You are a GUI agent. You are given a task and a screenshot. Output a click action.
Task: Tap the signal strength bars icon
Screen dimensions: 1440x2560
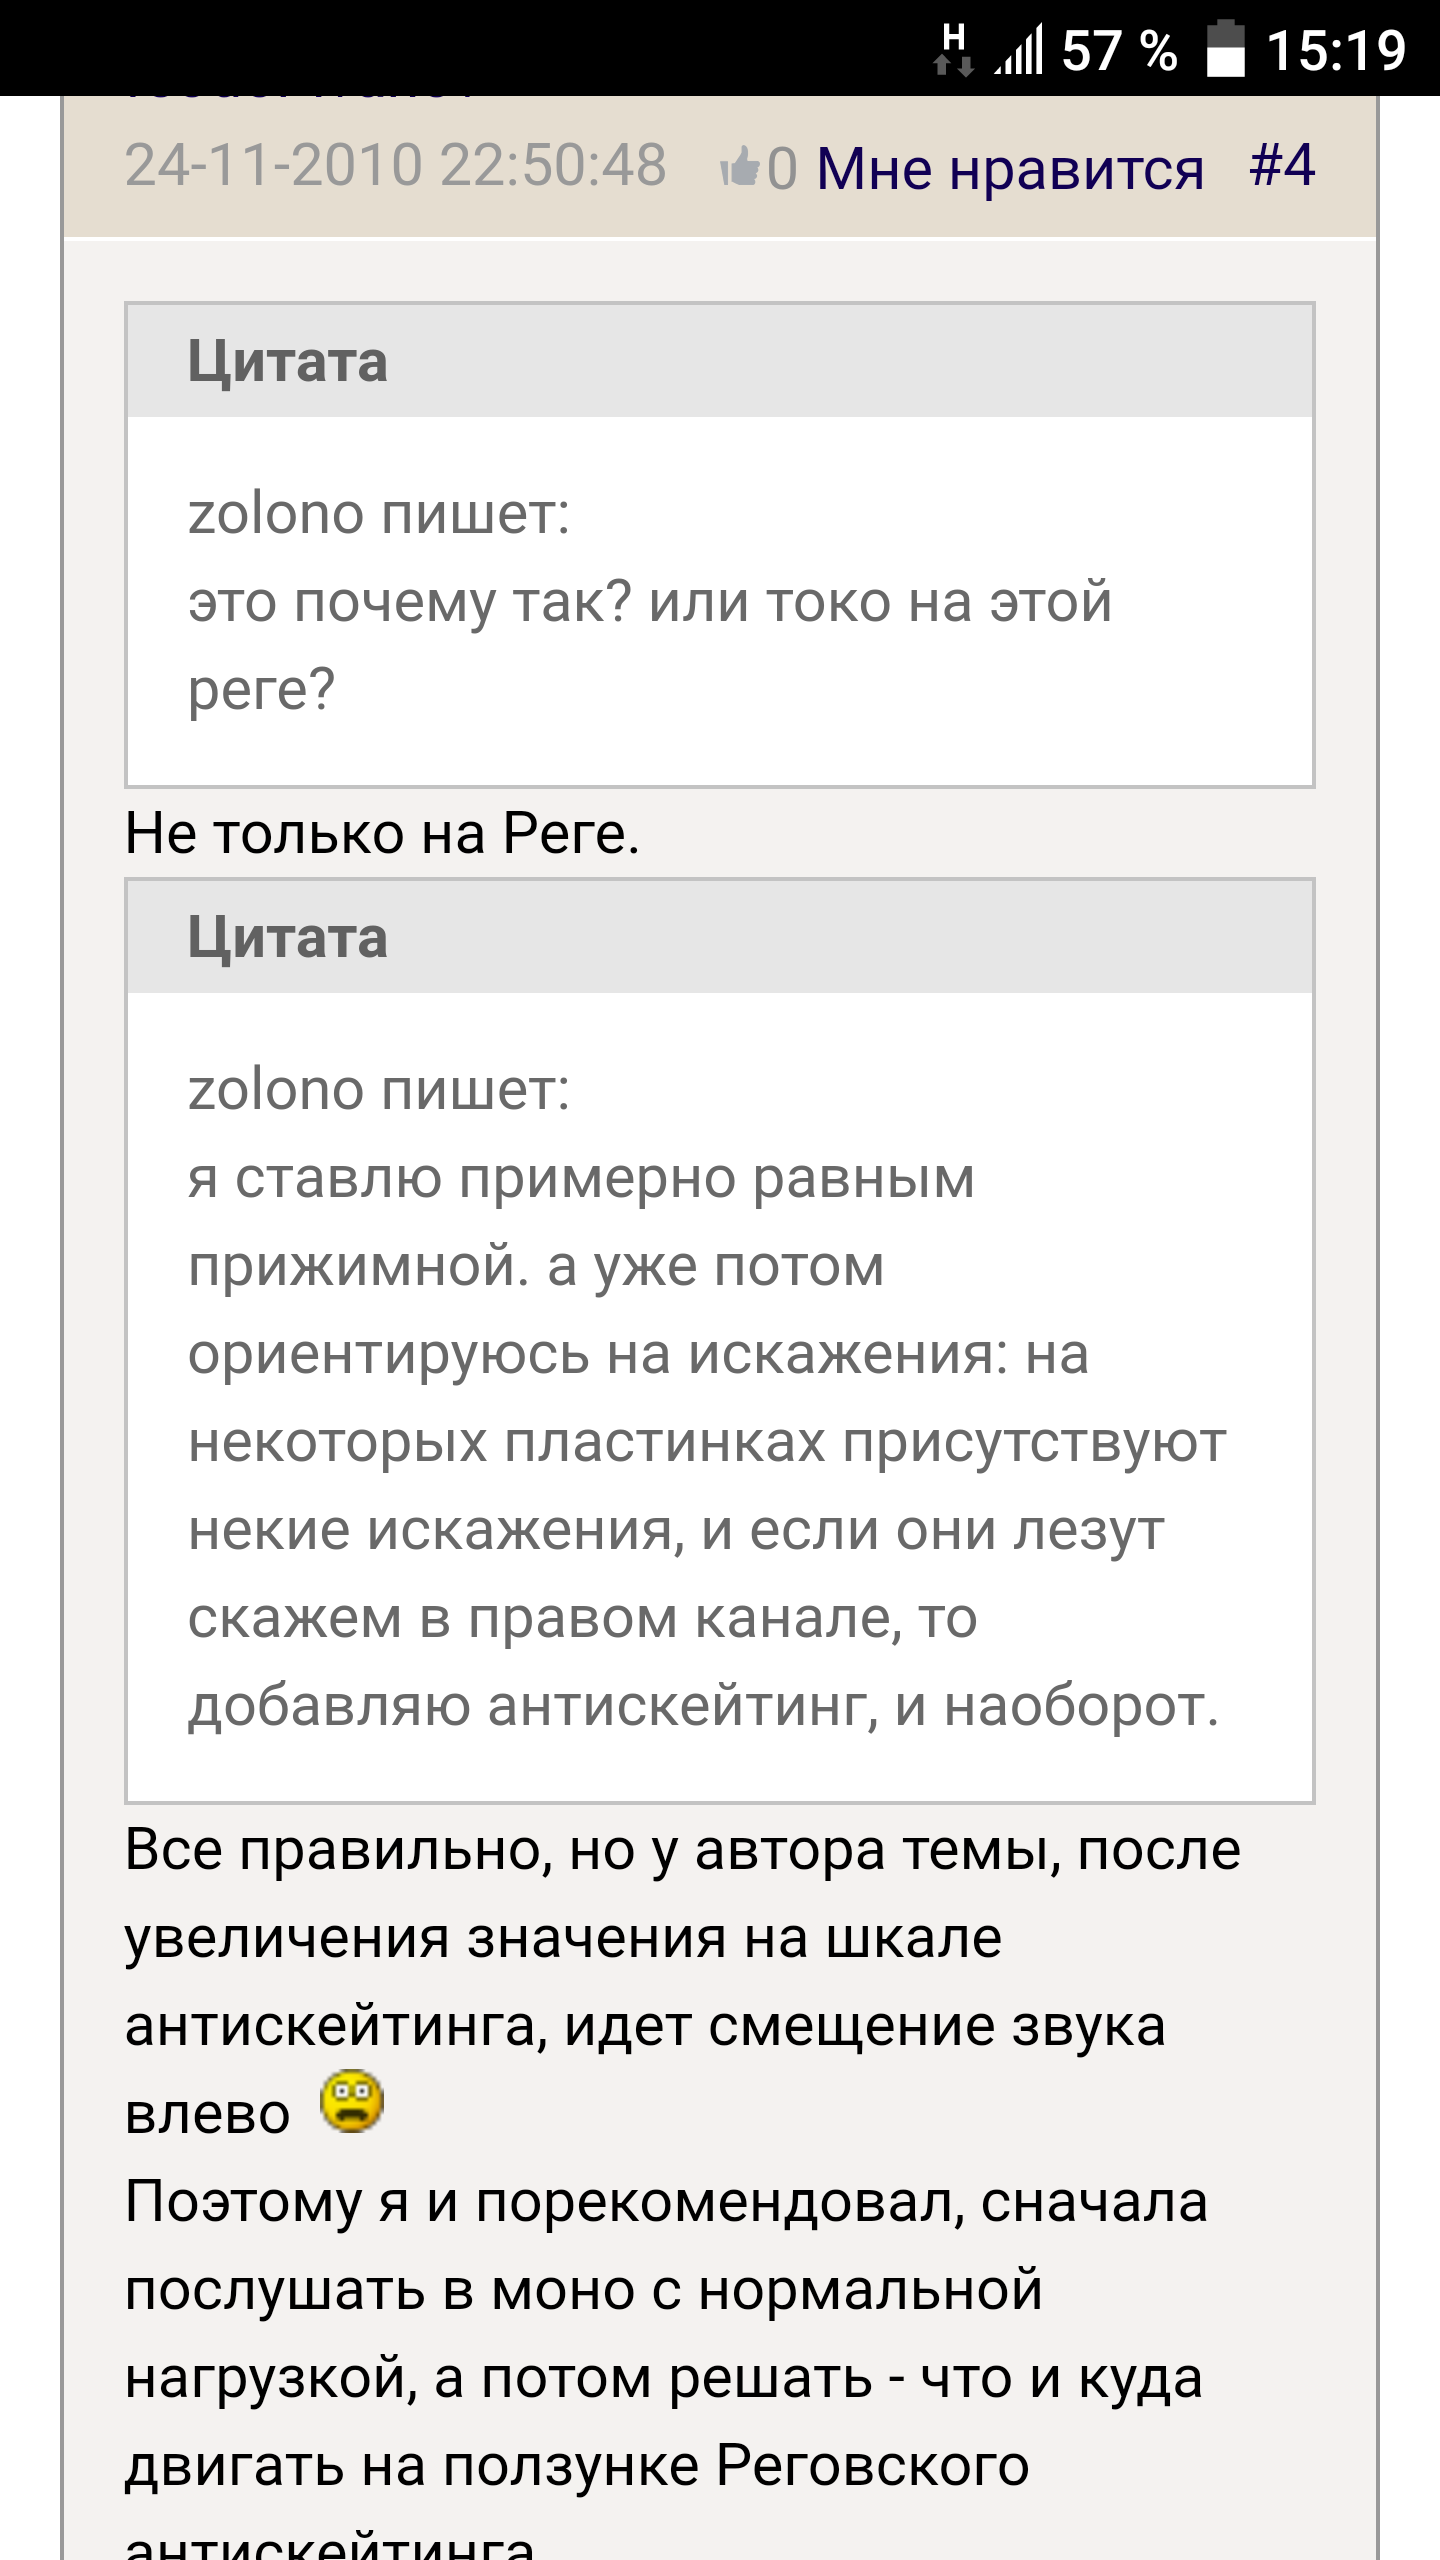pyautogui.click(x=1020, y=50)
